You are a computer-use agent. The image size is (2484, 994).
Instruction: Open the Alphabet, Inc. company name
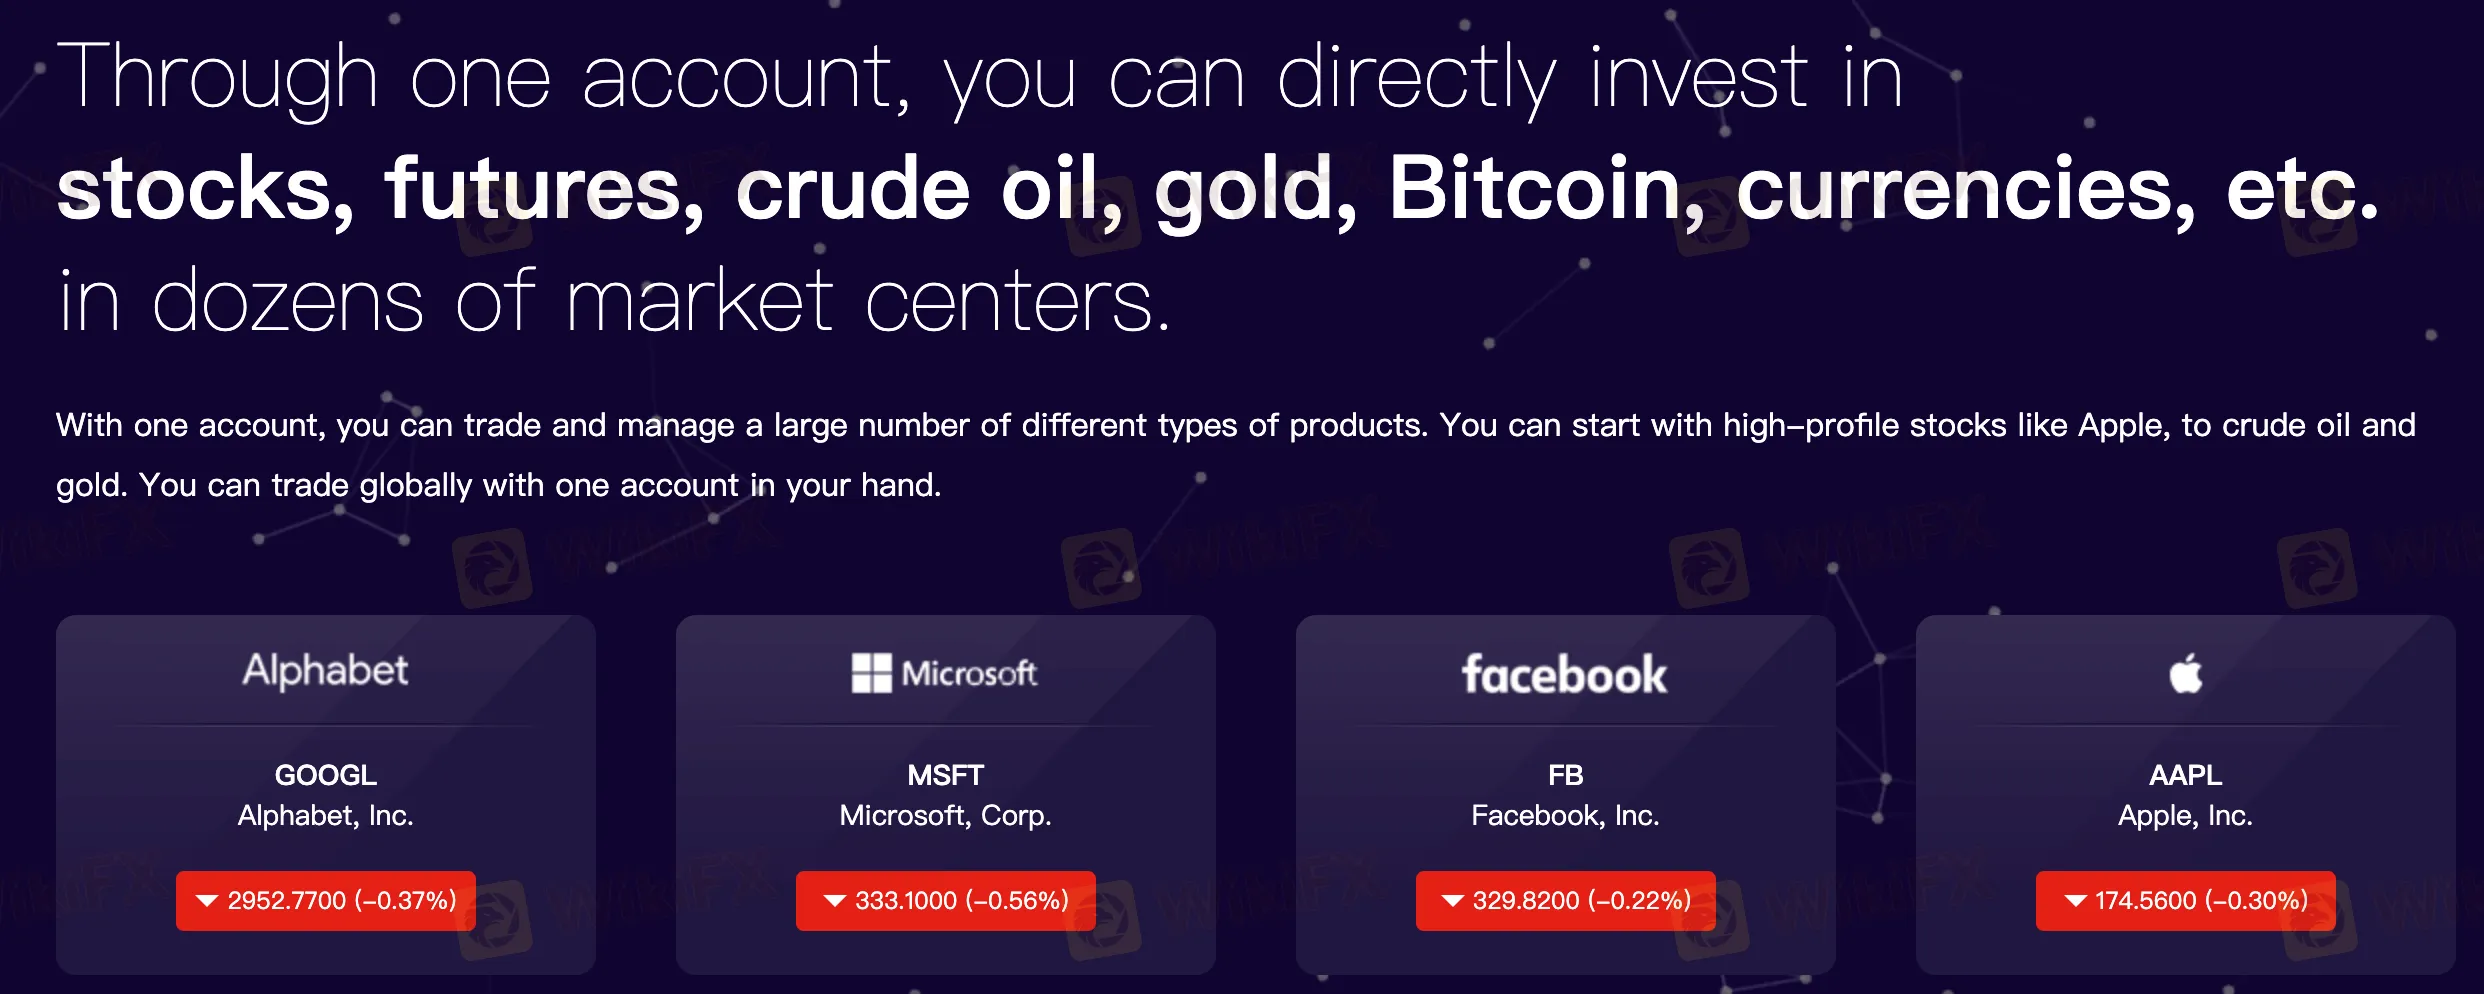coord(325,816)
